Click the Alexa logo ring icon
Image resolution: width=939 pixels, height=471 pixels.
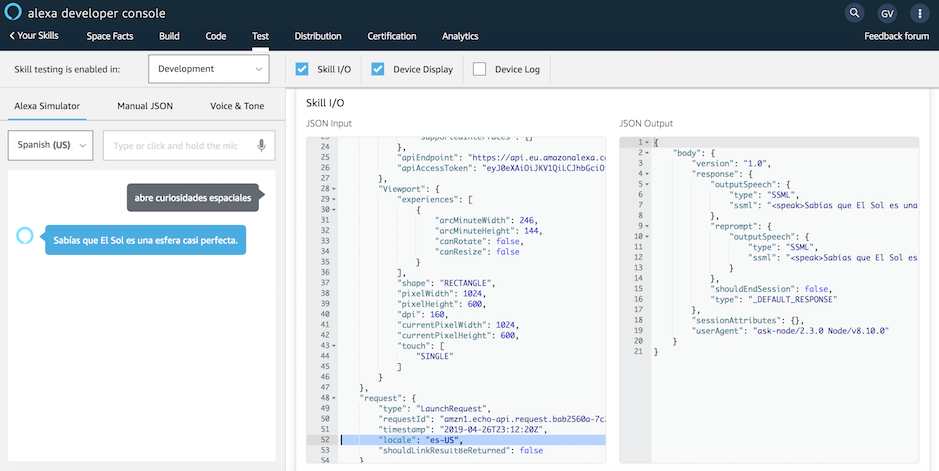[13, 13]
